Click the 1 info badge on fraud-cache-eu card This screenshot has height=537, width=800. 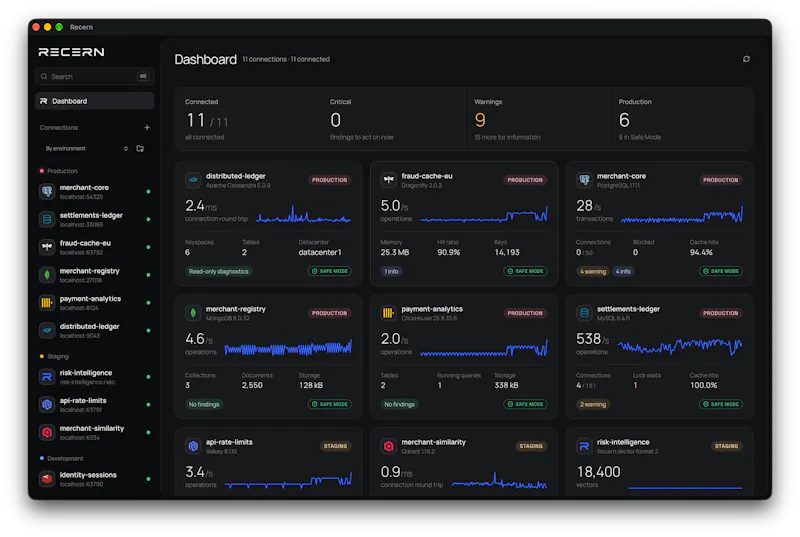click(x=391, y=271)
